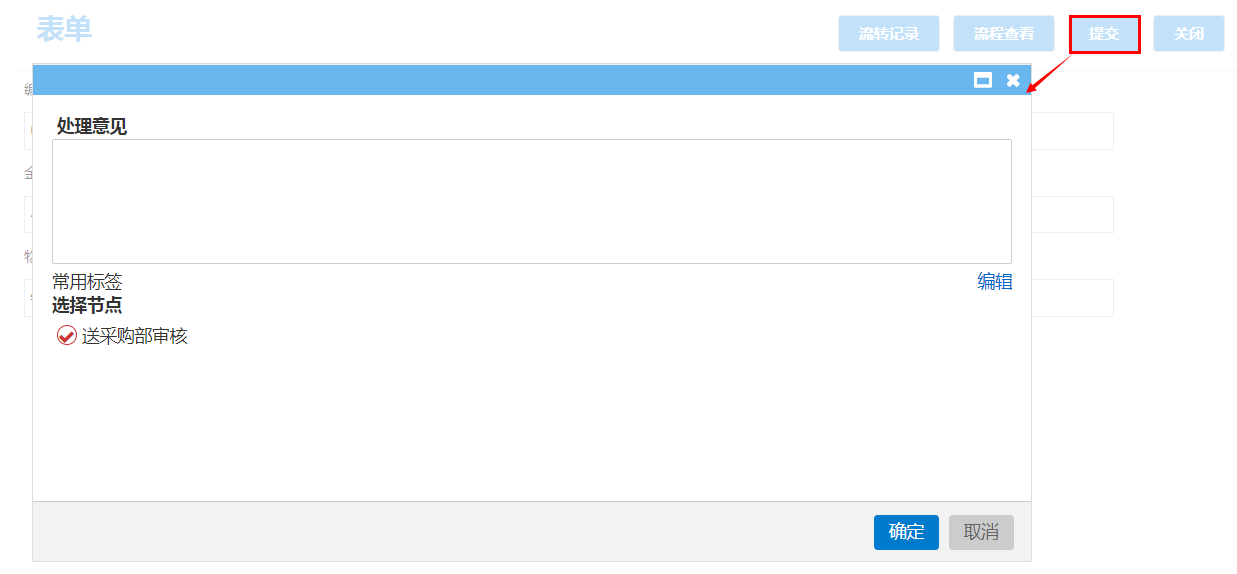The width and height of the screenshot is (1237, 574).
Task: Focus the 处理意见 text area
Action: [531, 201]
